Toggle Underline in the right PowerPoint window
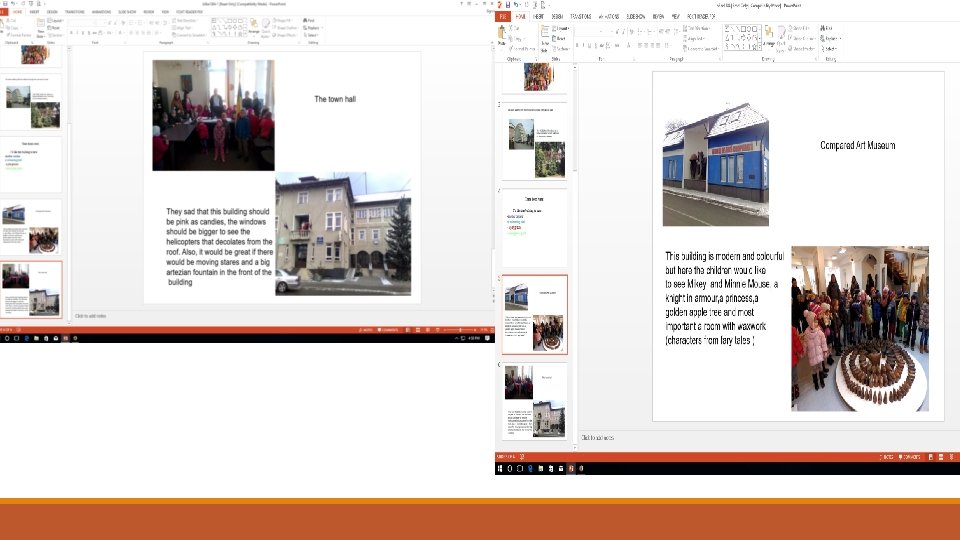960x540 pixels. pos(590,45)
